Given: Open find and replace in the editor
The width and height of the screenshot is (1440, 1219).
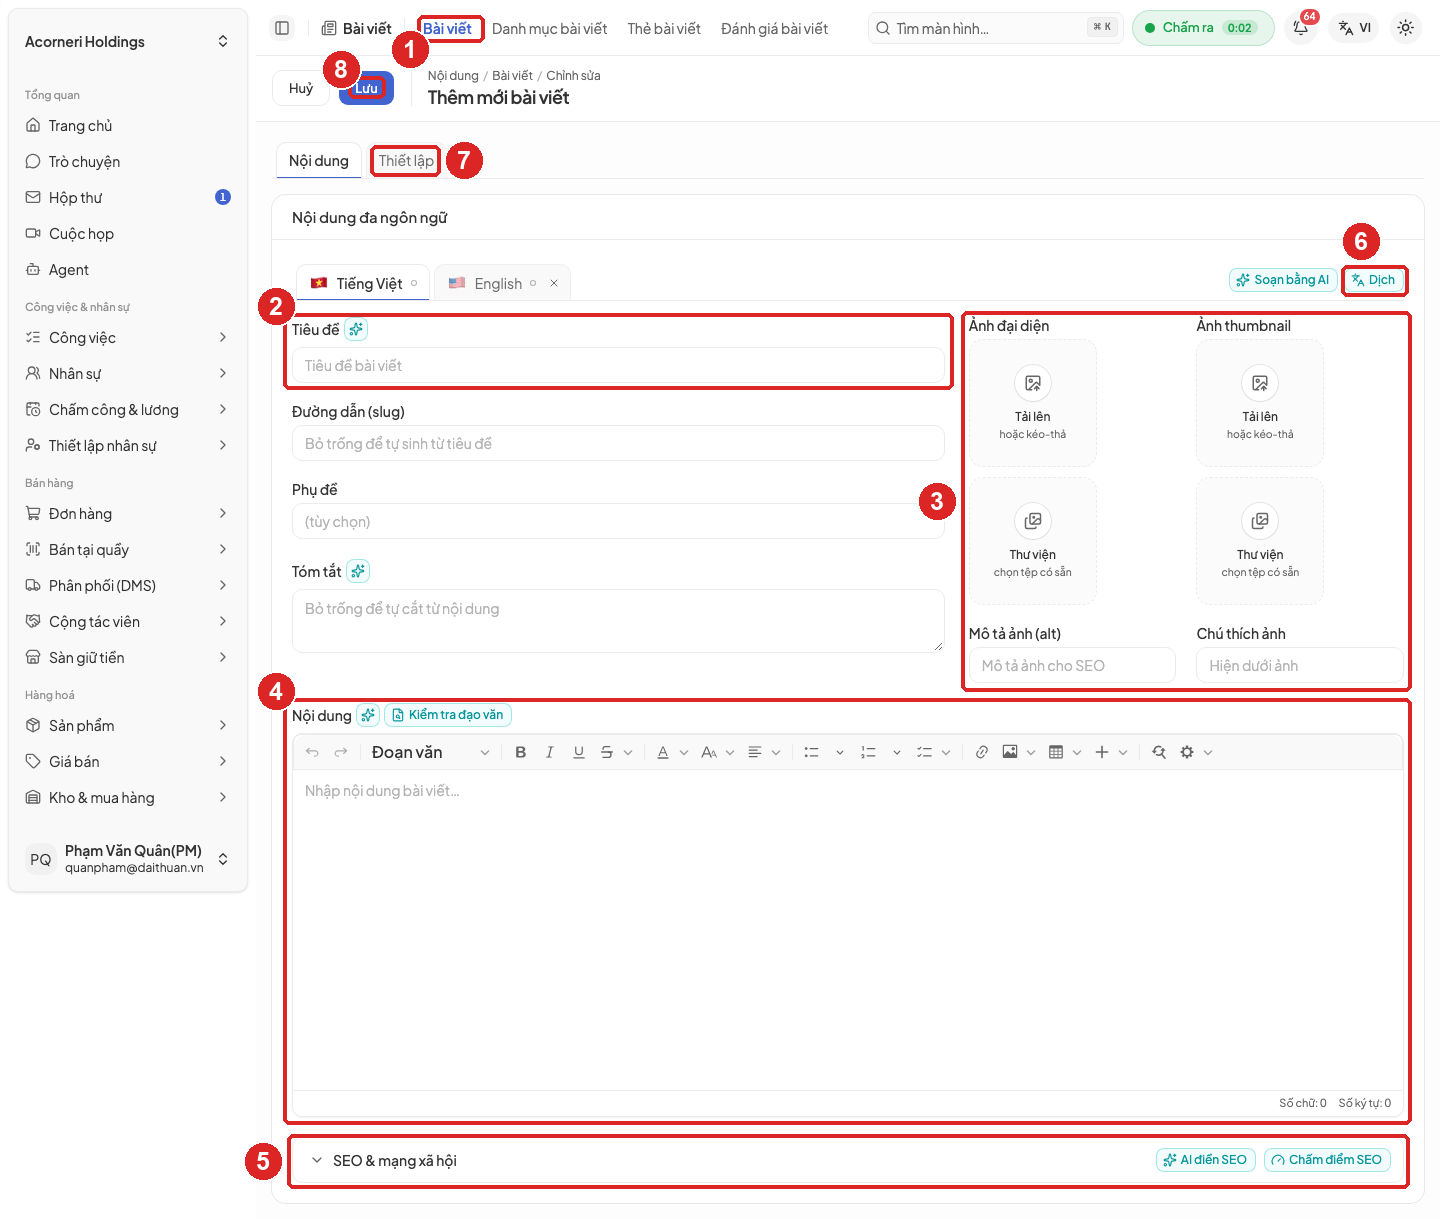Looking at the screenshot, I should click(1159, 752).
